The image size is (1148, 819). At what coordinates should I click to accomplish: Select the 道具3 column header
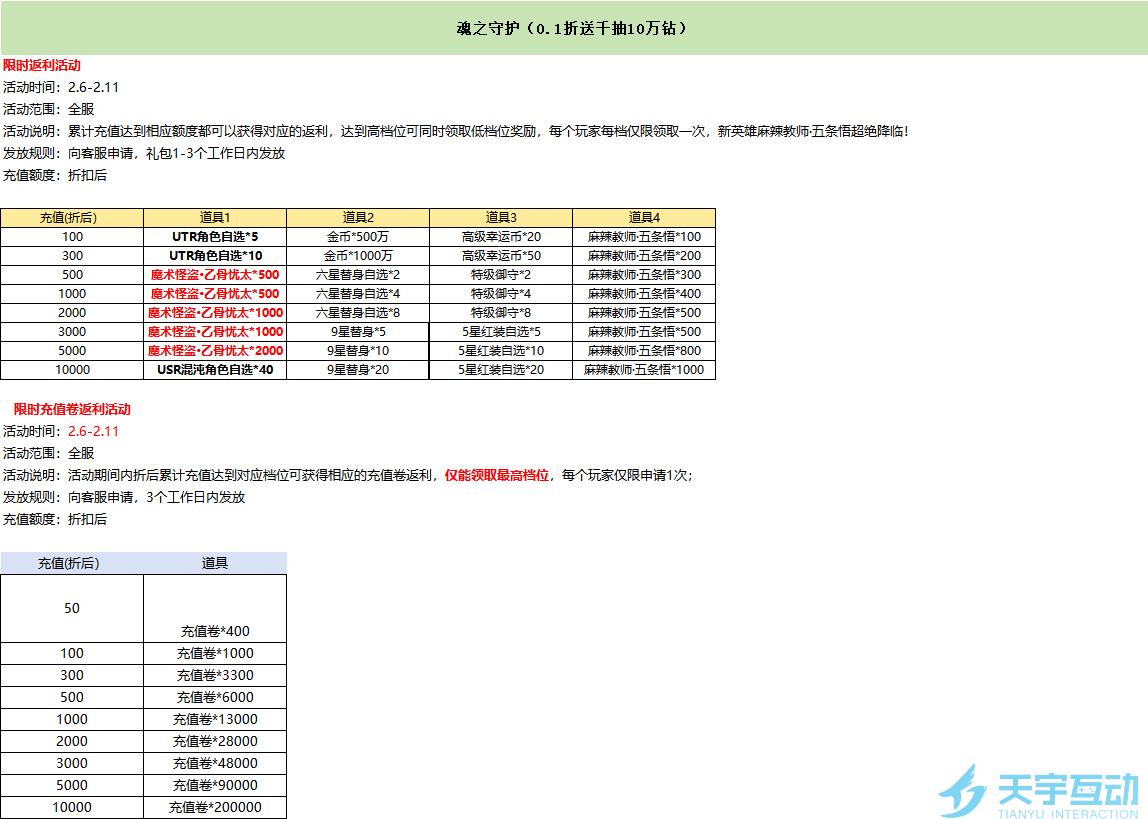pos(501,217)
